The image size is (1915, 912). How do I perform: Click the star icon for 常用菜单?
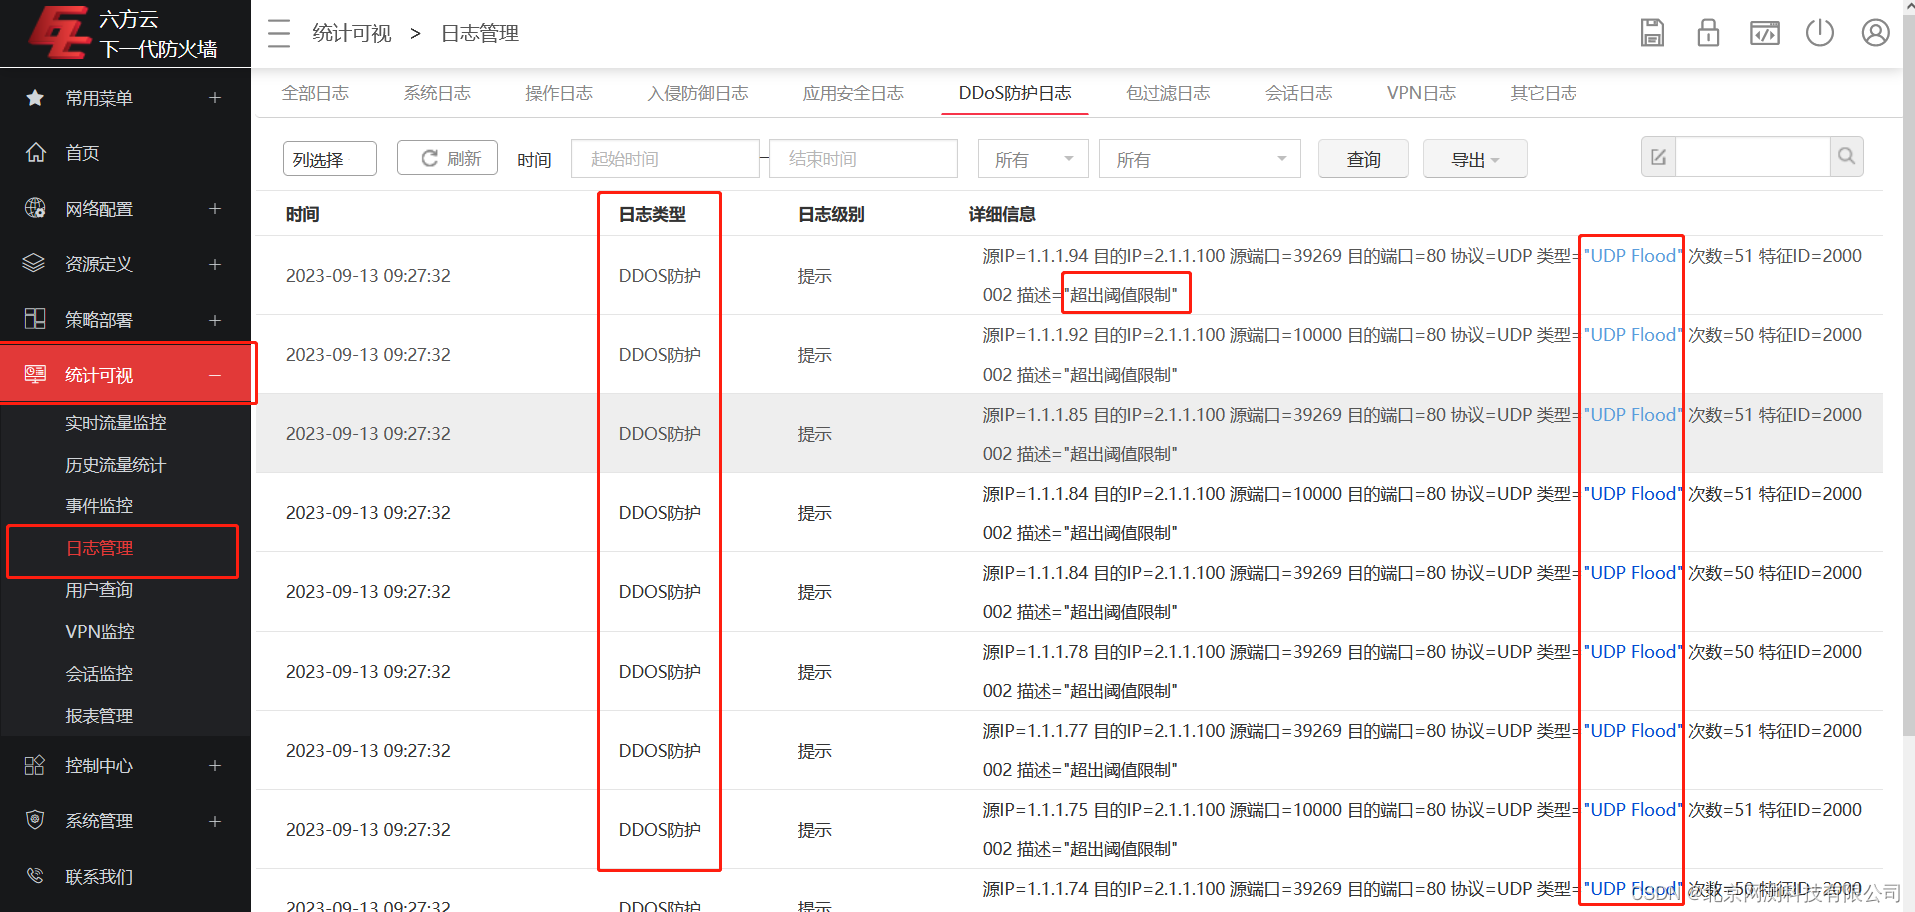[x=35, y=98]
